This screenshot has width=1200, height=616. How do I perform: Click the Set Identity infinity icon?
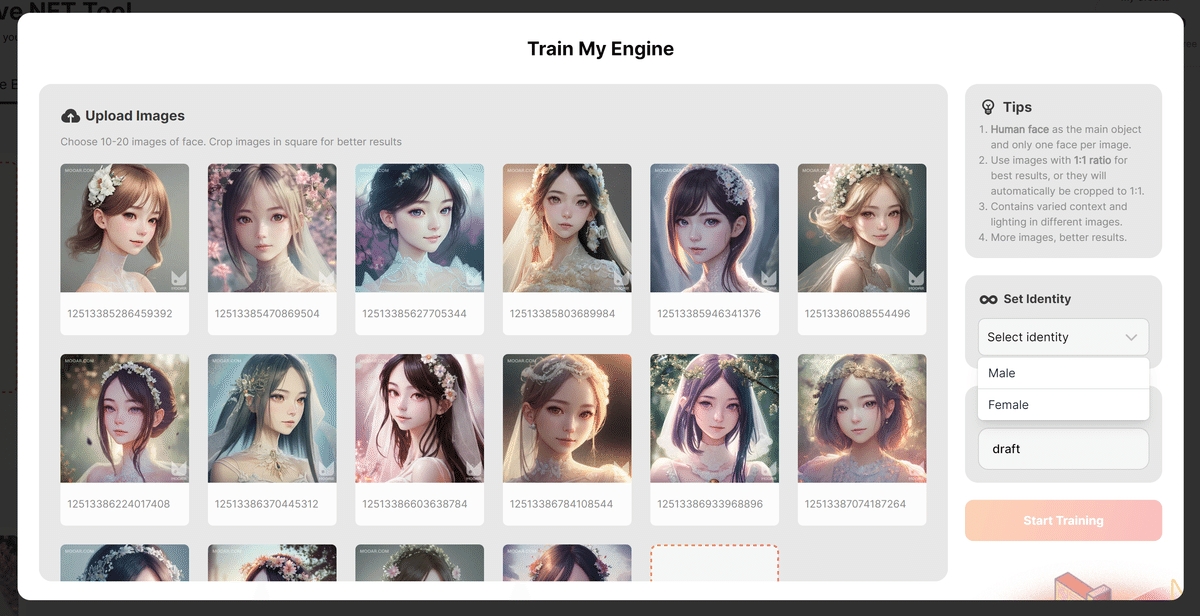(988, 299)
